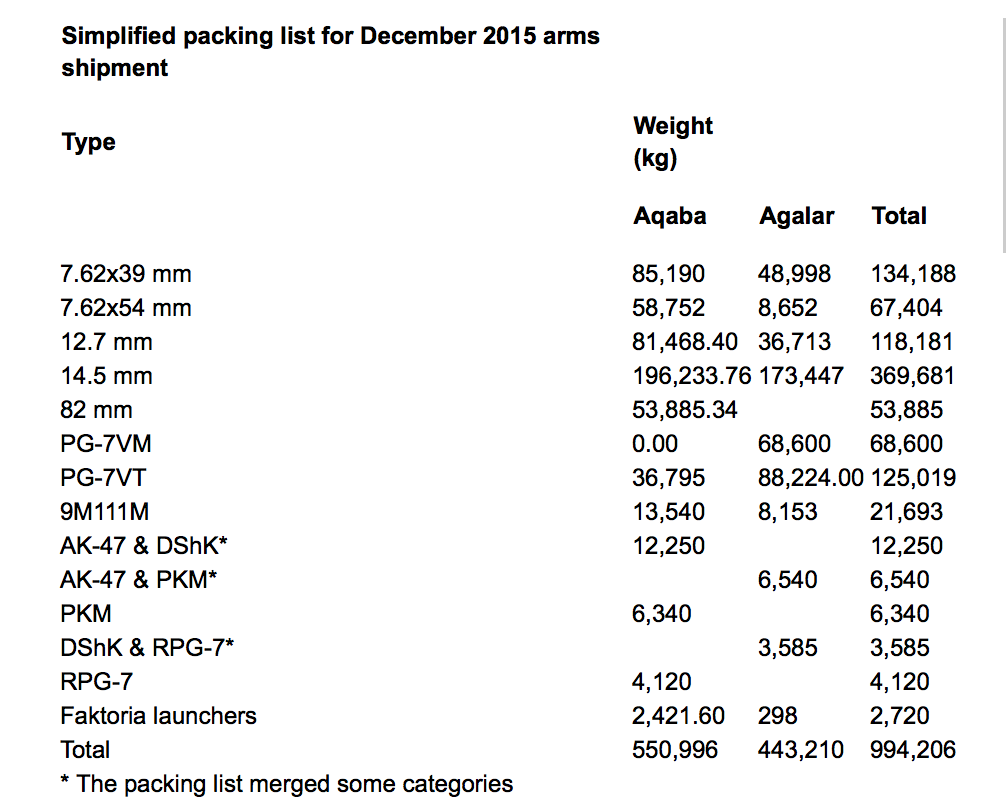Click the grand total value 994,206
Viewport: 1008px width, 806px height.
click(913, 750)
